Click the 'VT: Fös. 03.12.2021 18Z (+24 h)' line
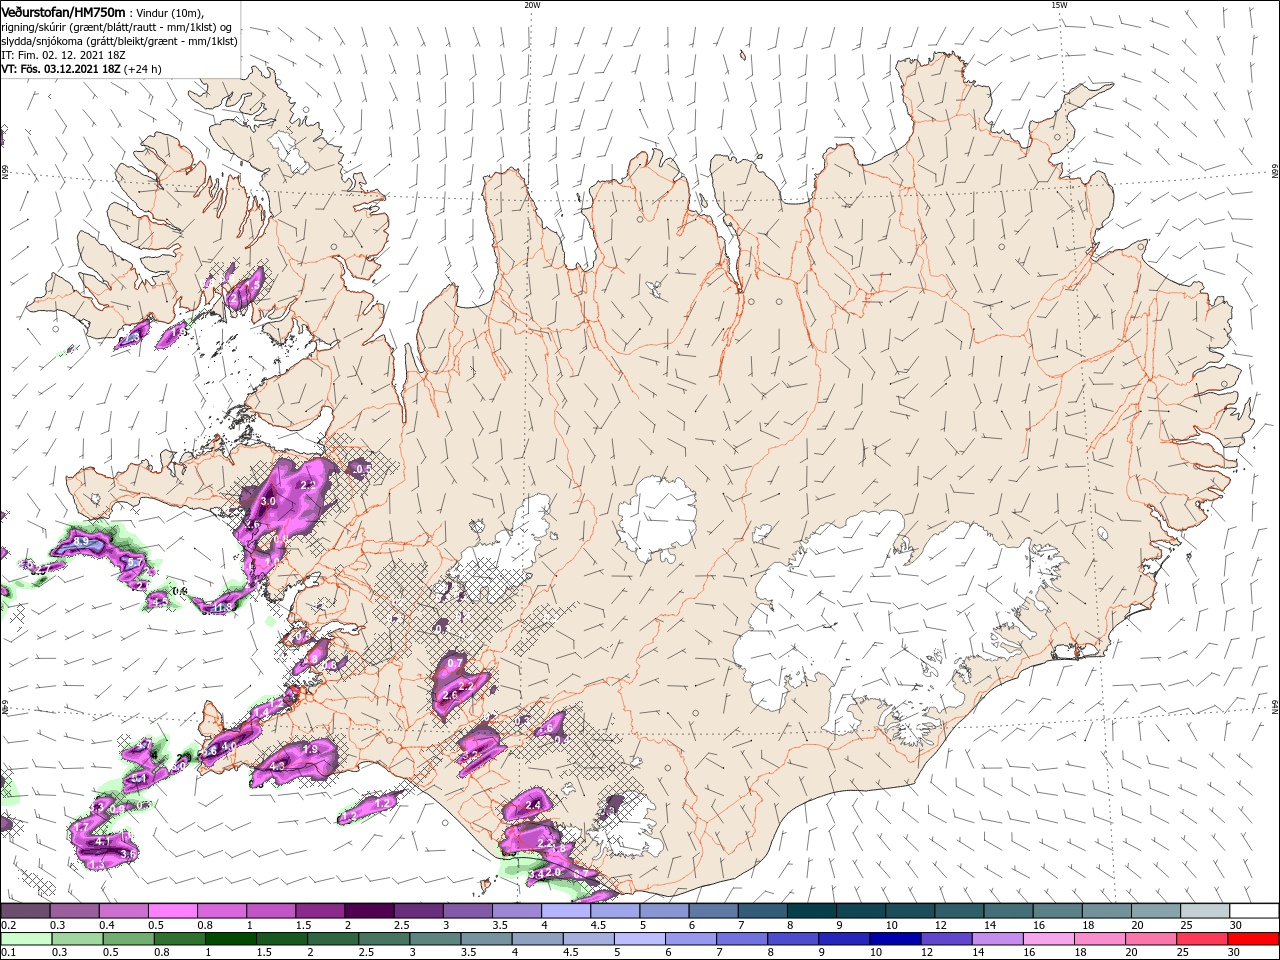The image size is (1280, 960). tap(81, 69)
